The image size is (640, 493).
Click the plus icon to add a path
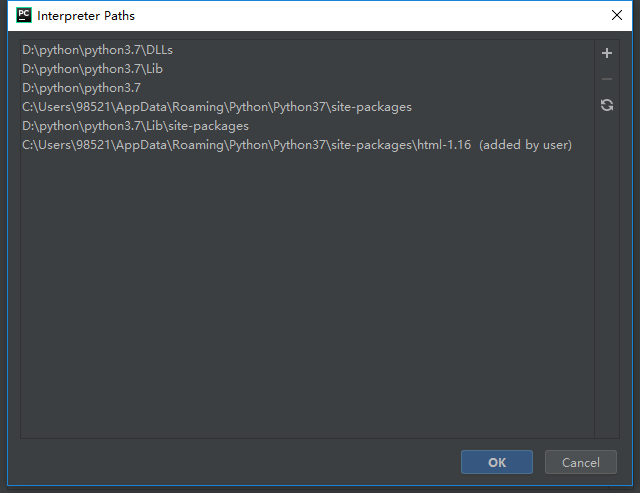coord(607,53)
